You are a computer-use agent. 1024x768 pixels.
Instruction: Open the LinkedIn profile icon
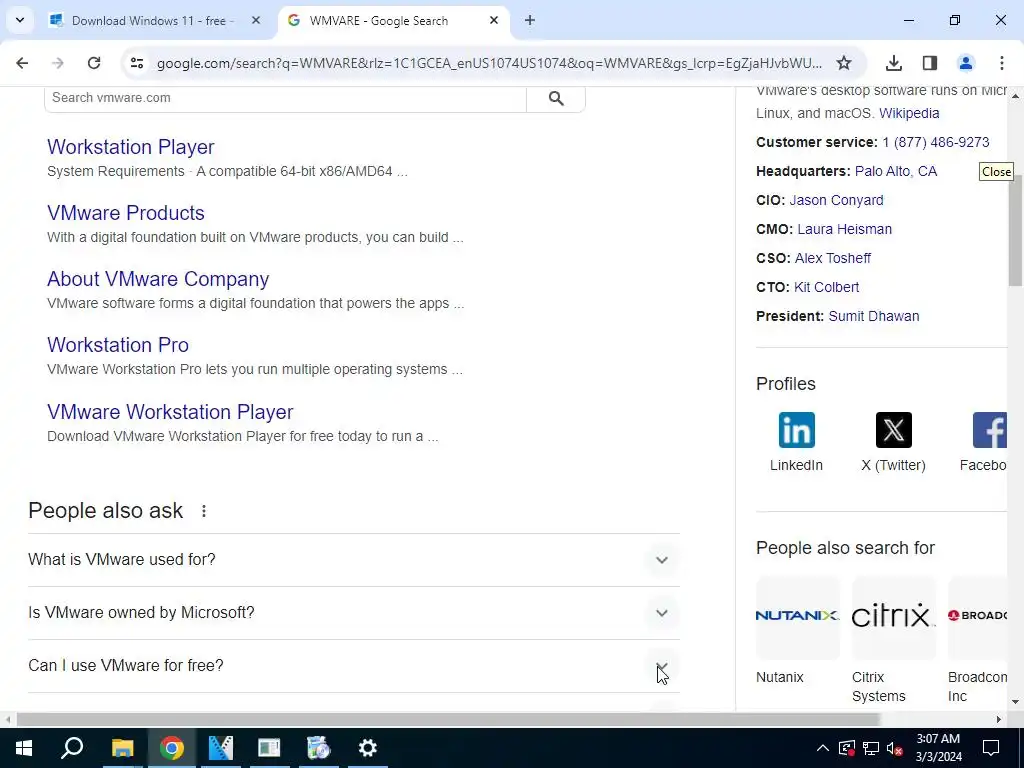796,430
